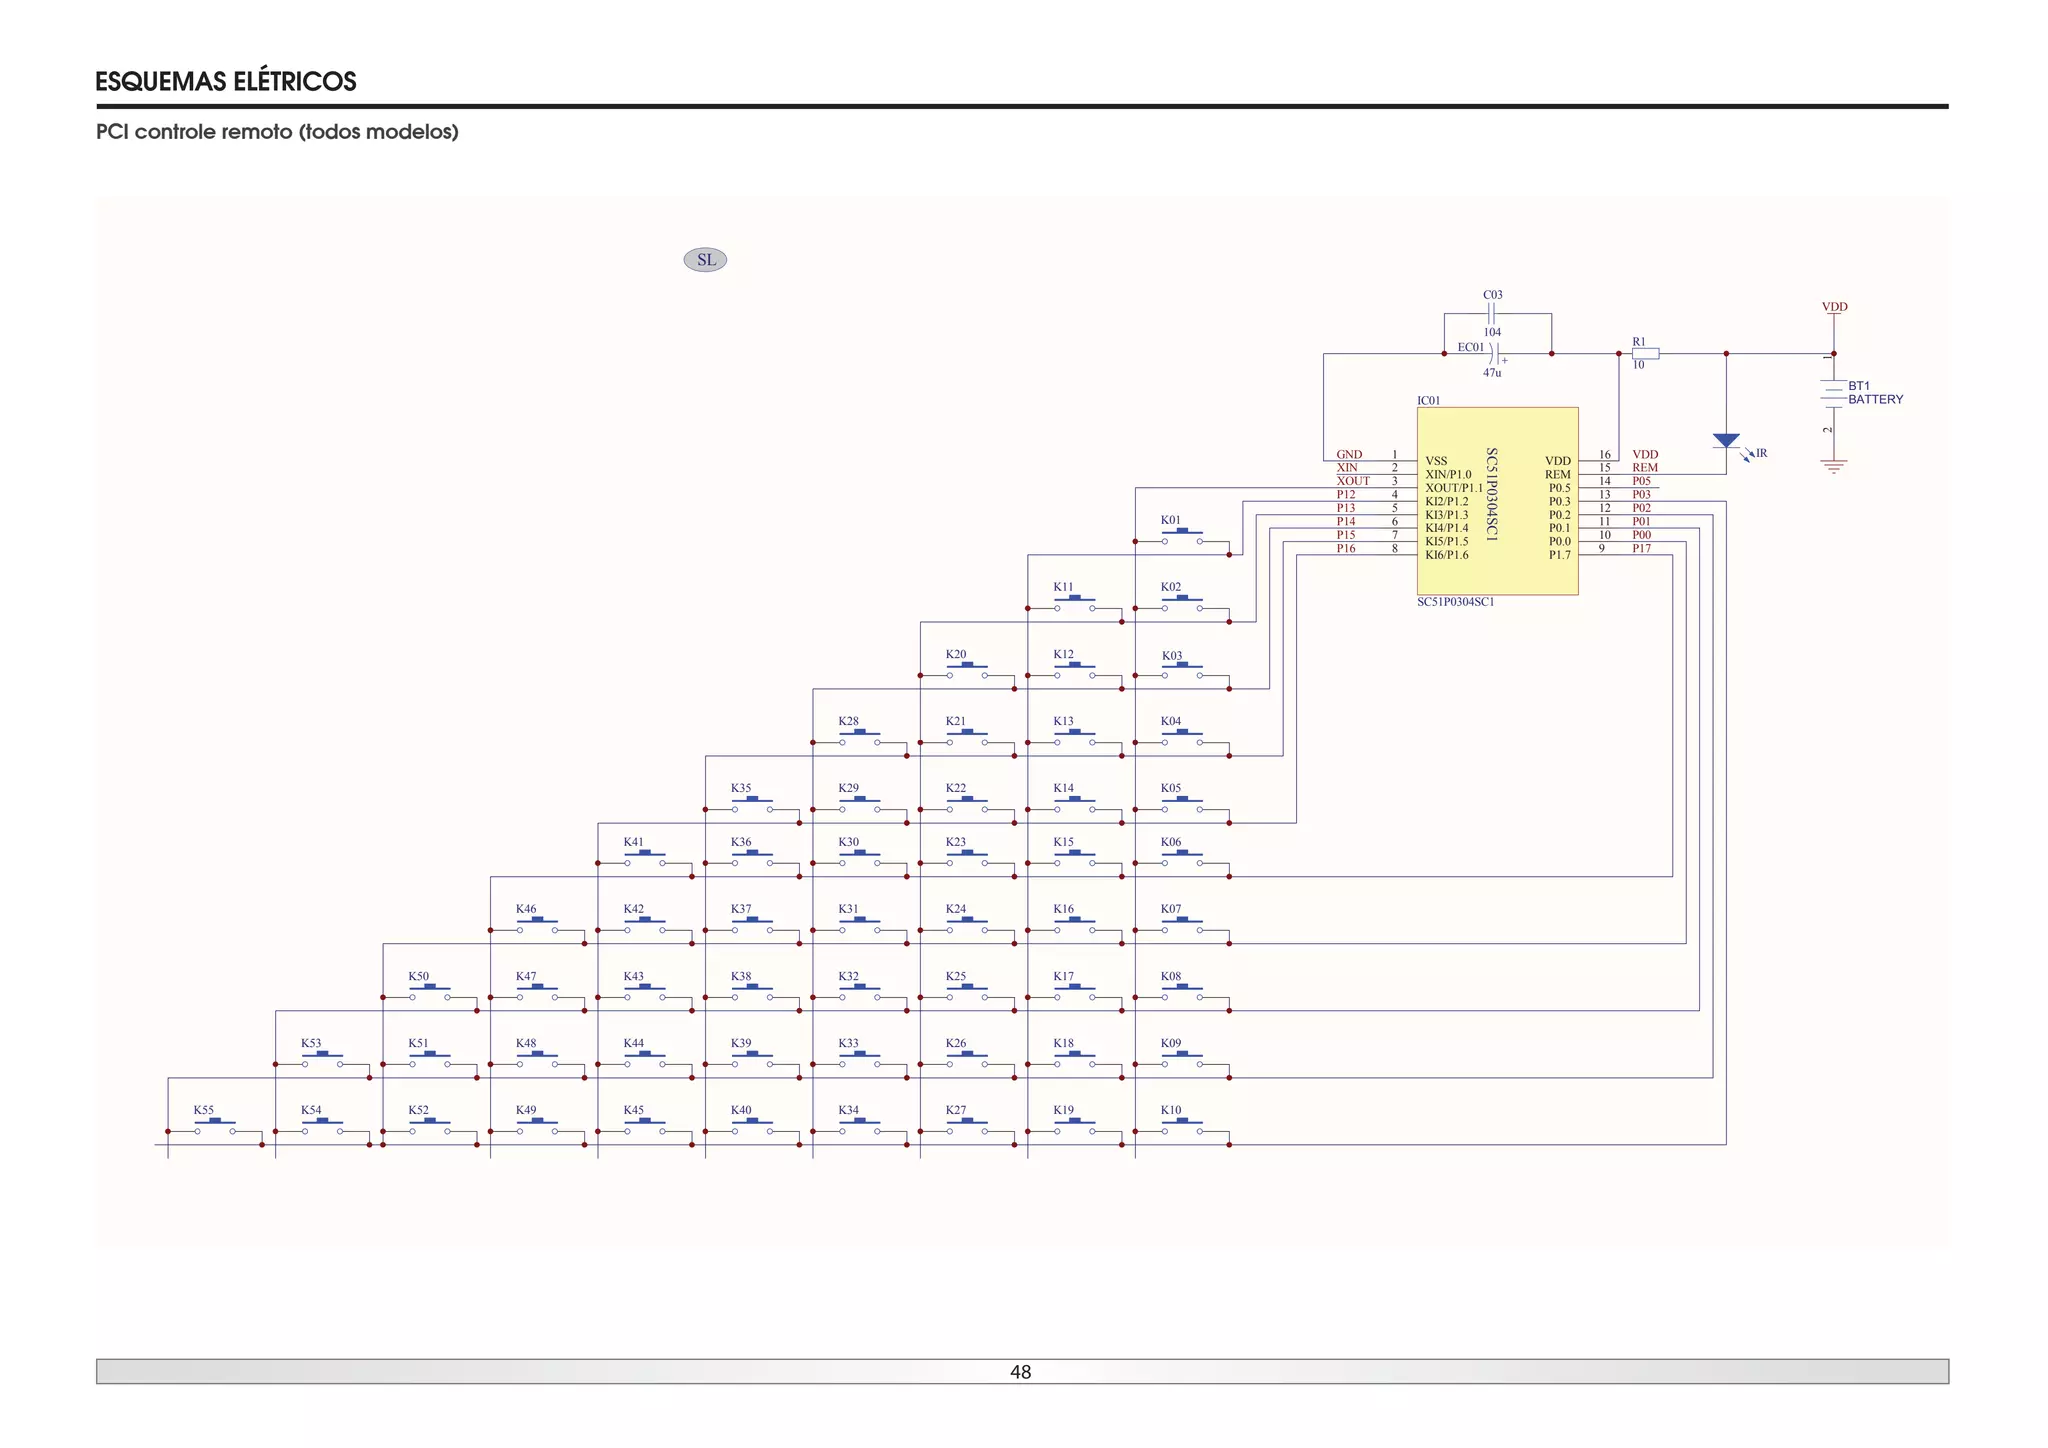Click the EC01 electrolytic capacitor symbol

pyautogui.click(x=1494, y=353)
